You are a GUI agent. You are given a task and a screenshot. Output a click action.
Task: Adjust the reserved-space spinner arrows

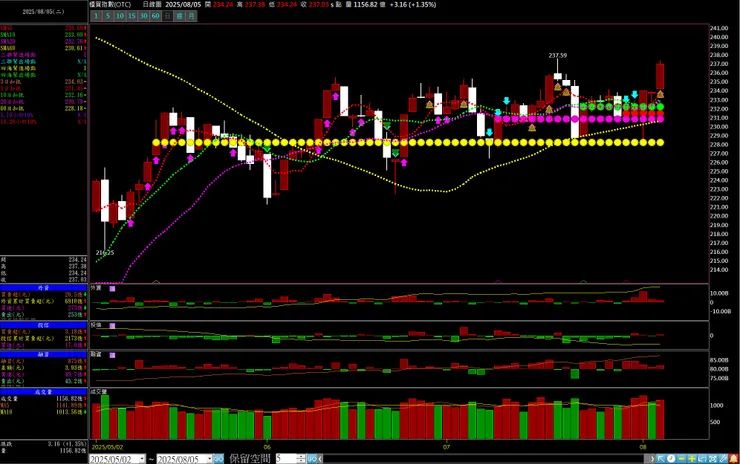301,459
